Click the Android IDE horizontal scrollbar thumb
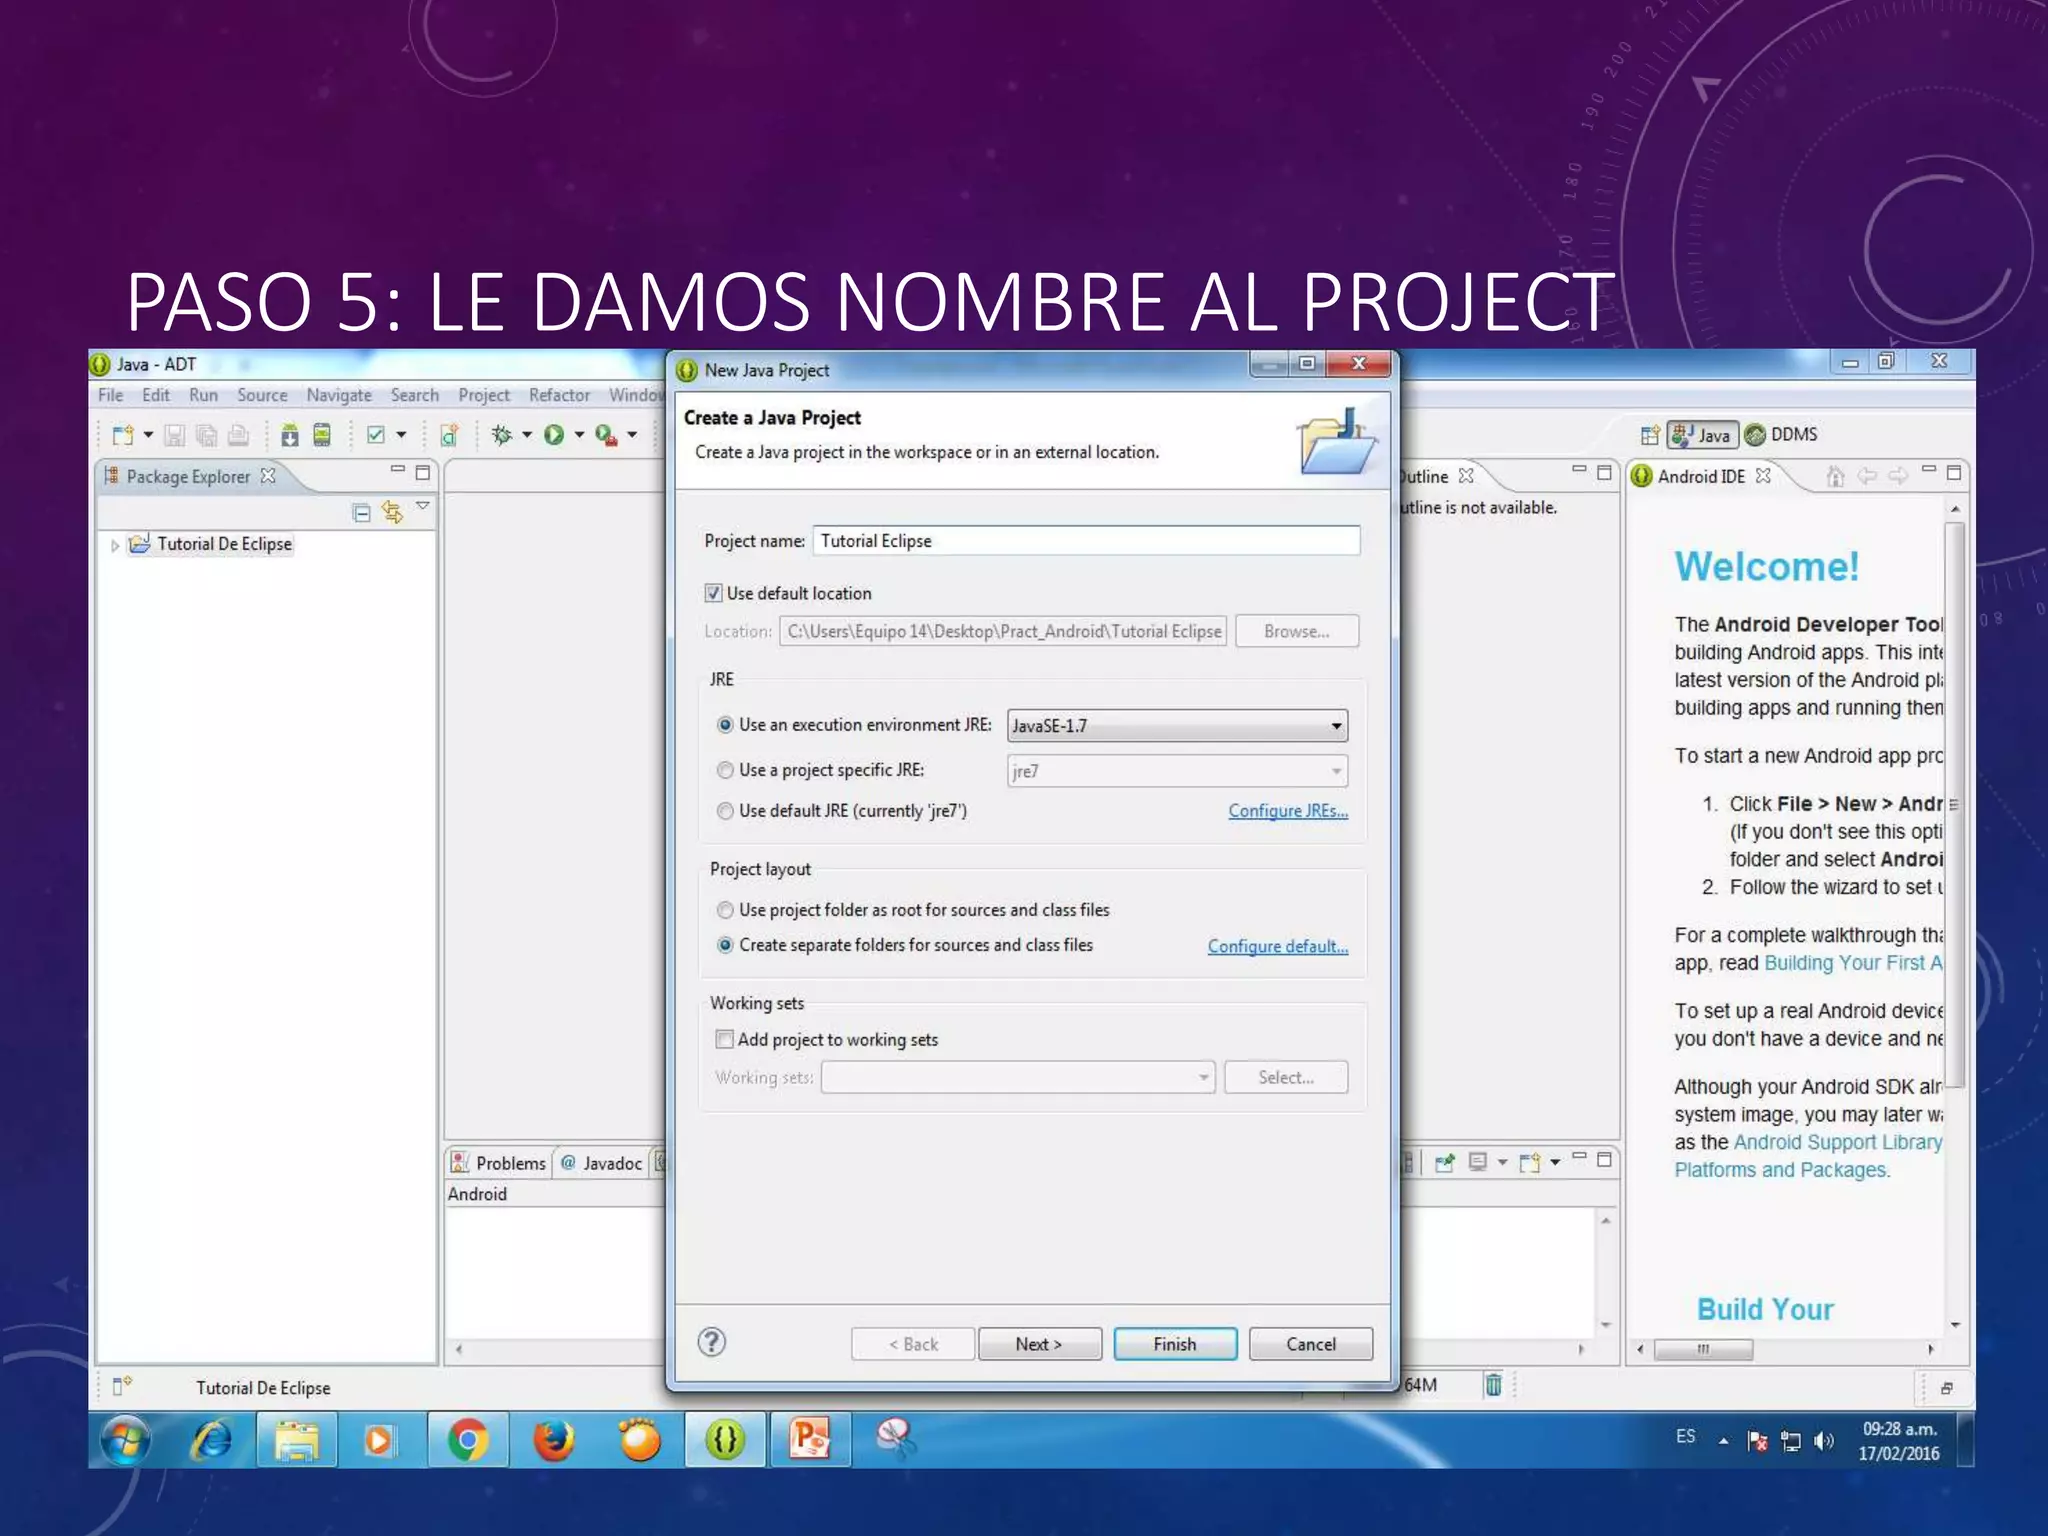The width and height of the screenshot is (2048, 1536). [x=1703, y=1349]
